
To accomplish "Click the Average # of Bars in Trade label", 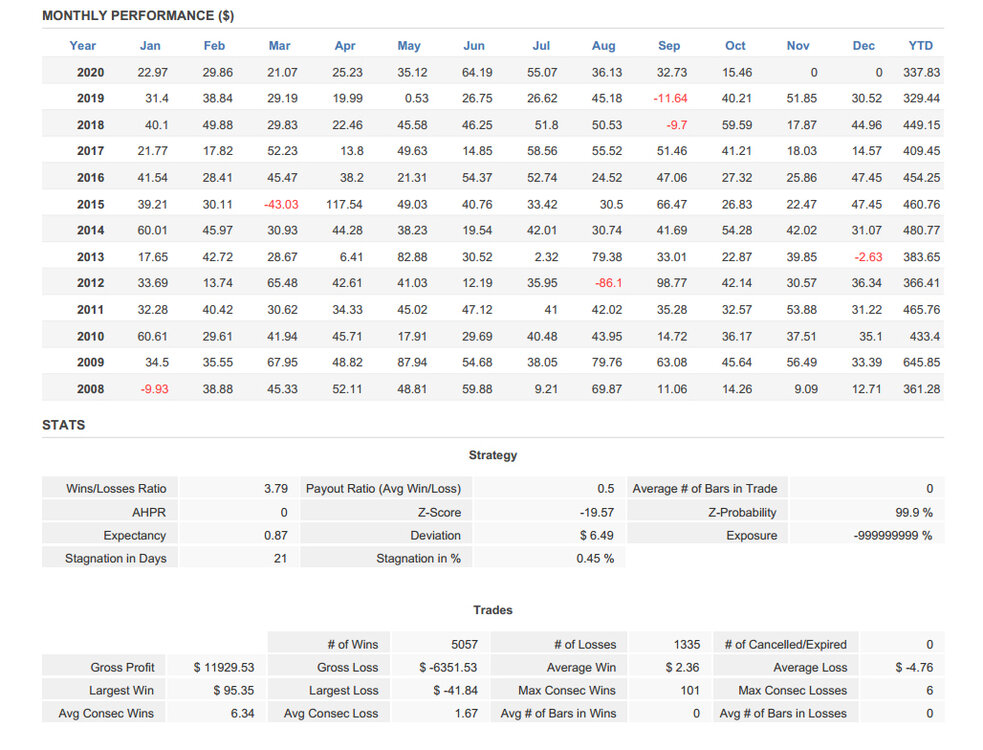I will coord(705,489).
